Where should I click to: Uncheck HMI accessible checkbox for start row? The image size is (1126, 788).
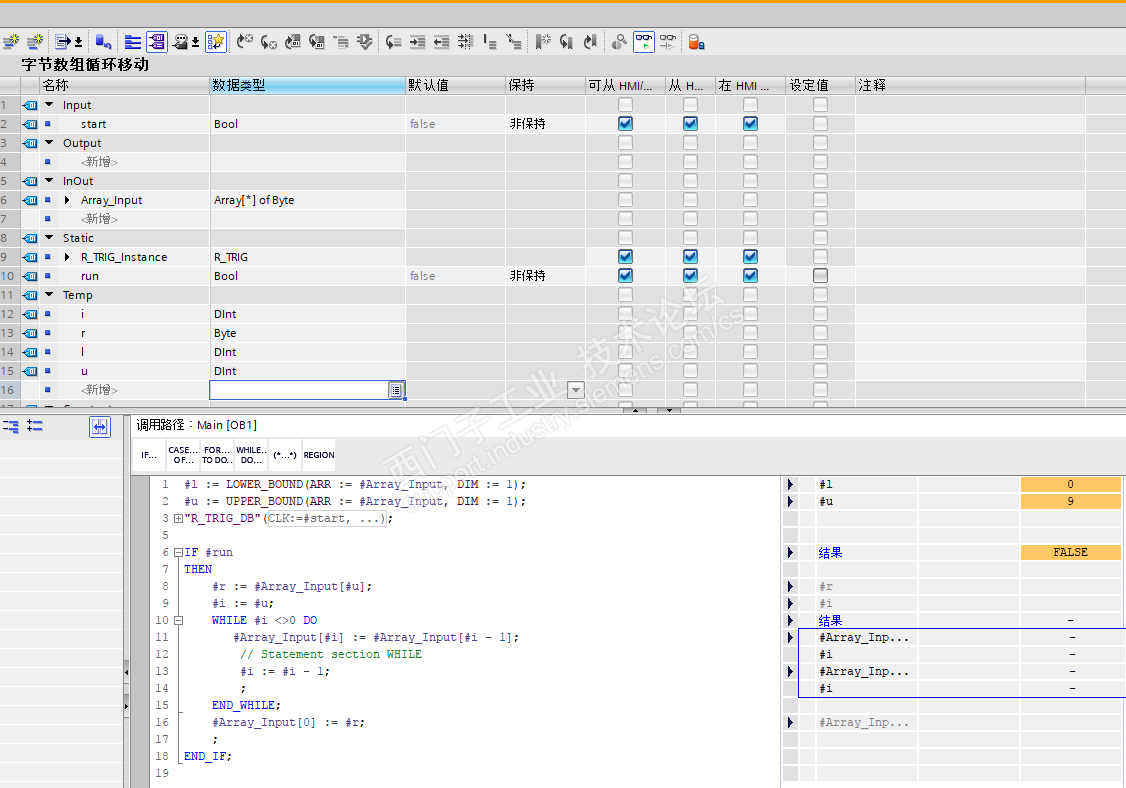click(x=625, y=124)
